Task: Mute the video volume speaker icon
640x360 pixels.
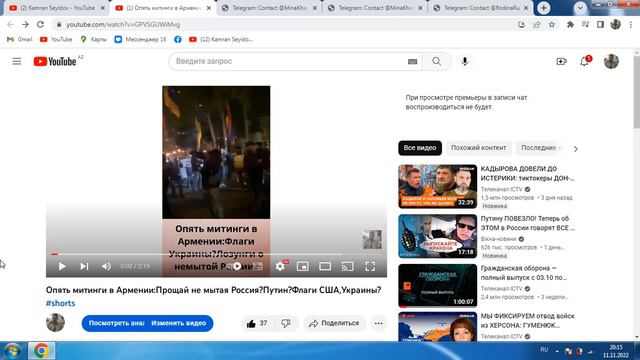Action: [x=107, y=266]
